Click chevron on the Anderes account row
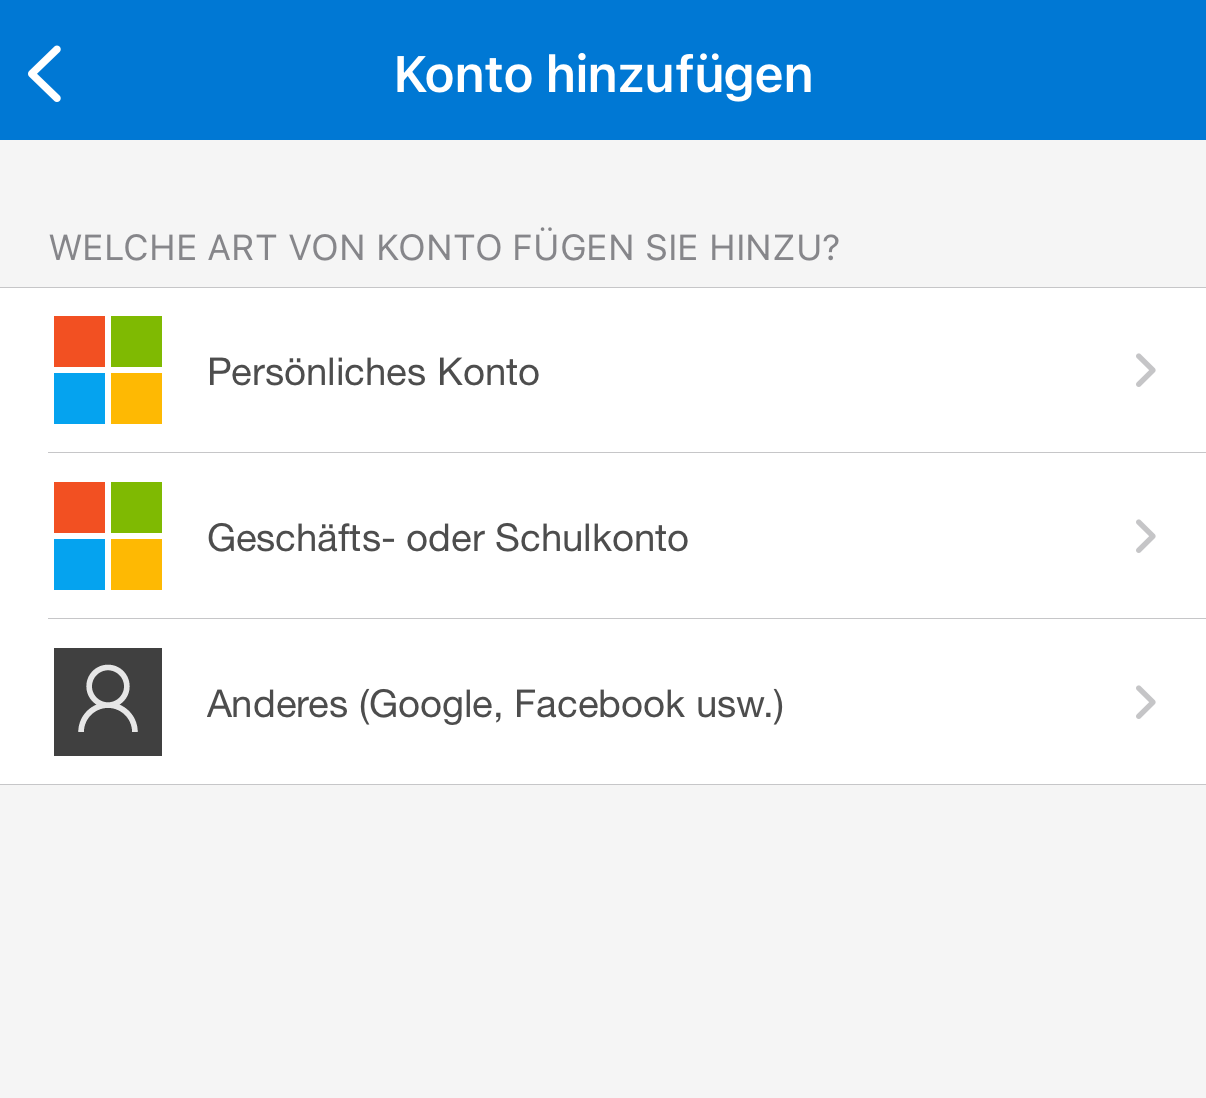Viewport: 1206px width, 1098px height. coord(1146,703)
